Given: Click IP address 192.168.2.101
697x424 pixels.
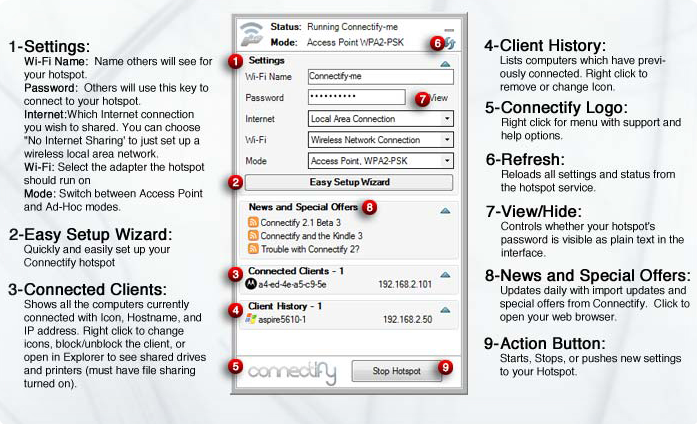Looking at the screenshot, I should [x=405, y=284].
